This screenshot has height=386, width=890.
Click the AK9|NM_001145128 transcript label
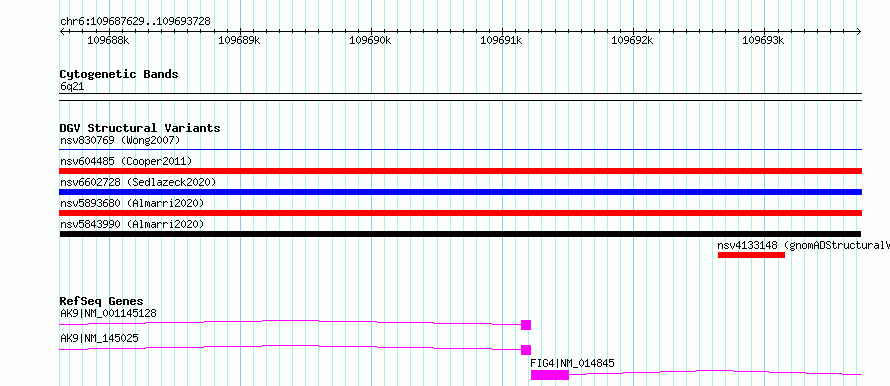point(108,313)
